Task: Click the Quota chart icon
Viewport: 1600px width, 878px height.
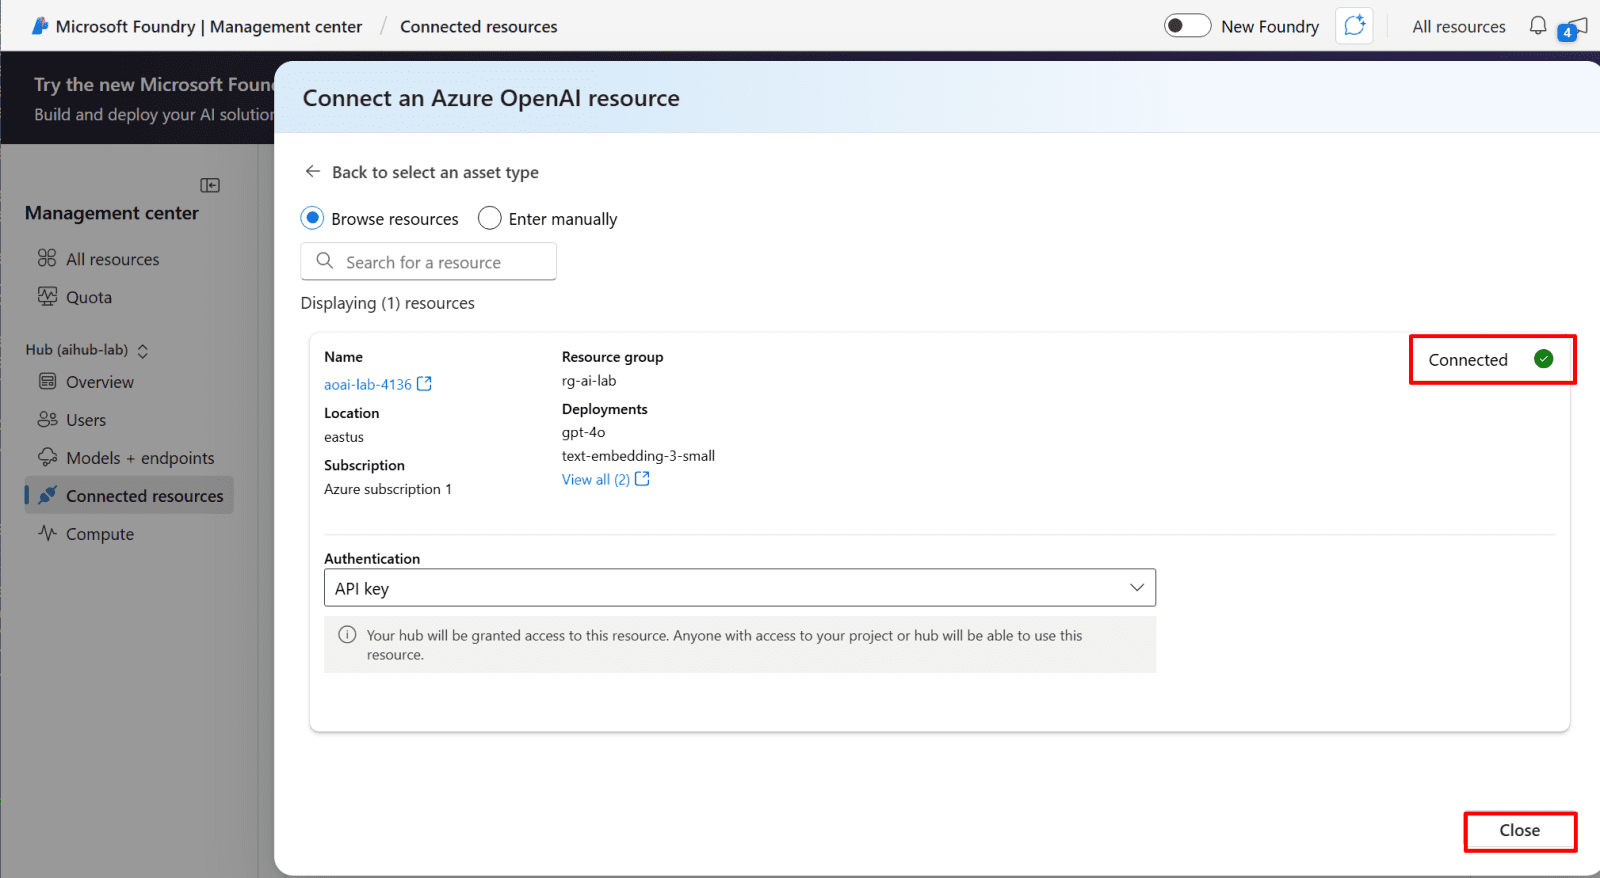Action: pos(47,296)
